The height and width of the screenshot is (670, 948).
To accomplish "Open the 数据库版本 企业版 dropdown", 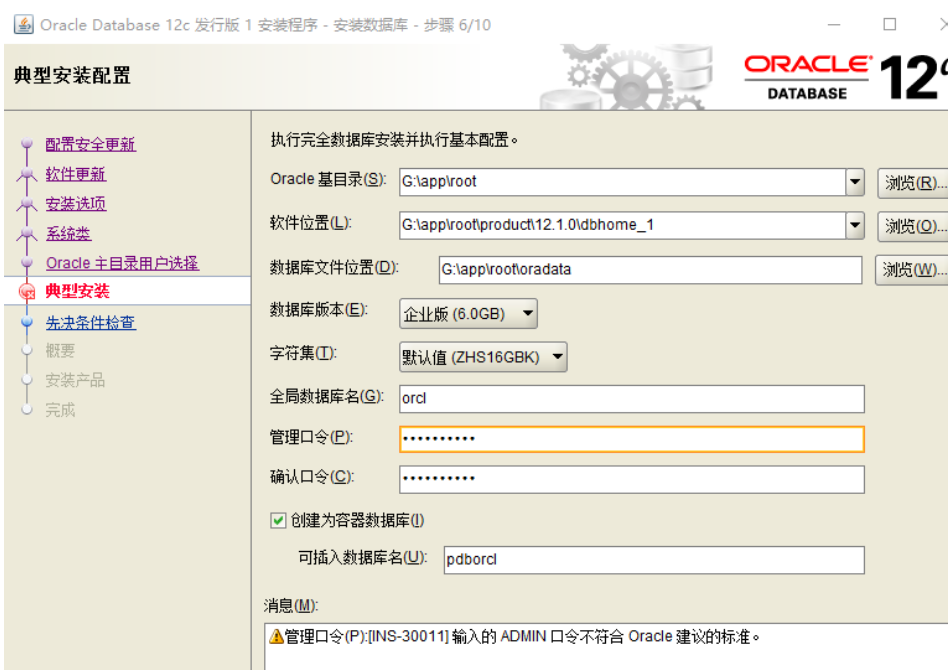I will click(469, 313).
